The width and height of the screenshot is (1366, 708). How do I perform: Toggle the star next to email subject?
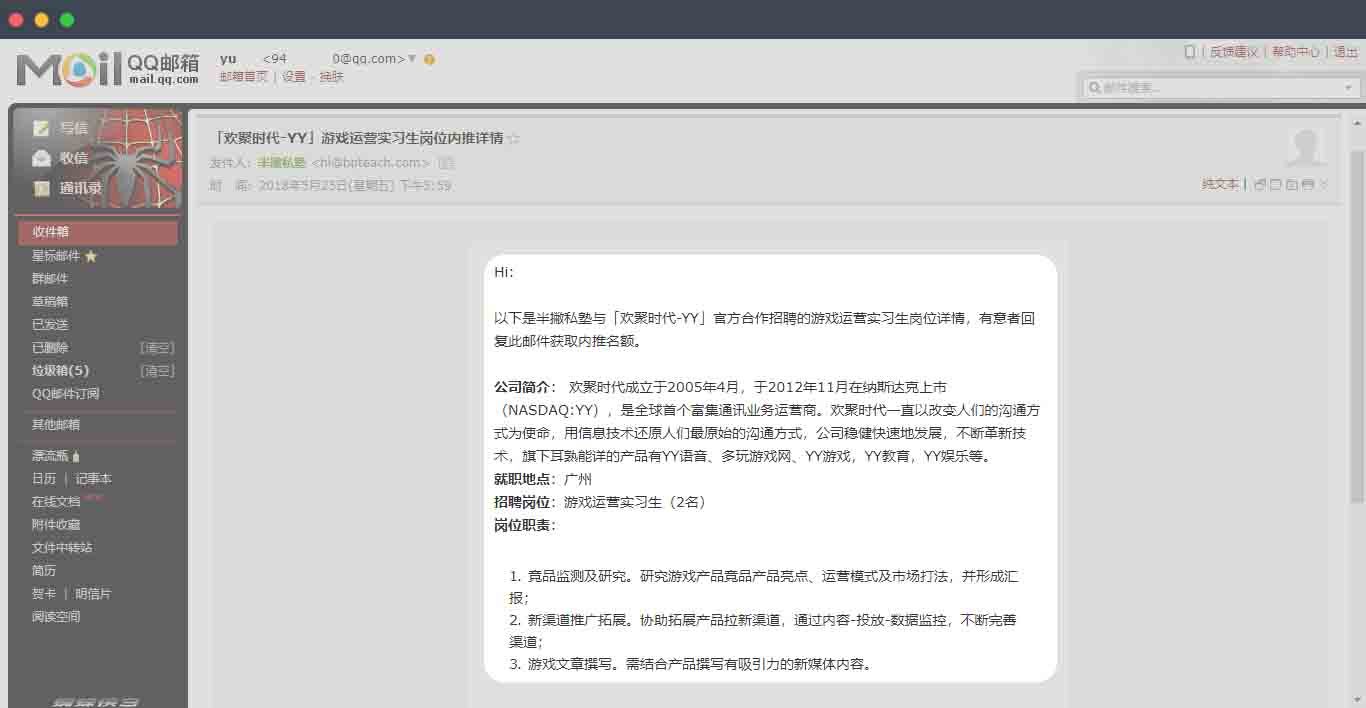click(x=514, y=139)
